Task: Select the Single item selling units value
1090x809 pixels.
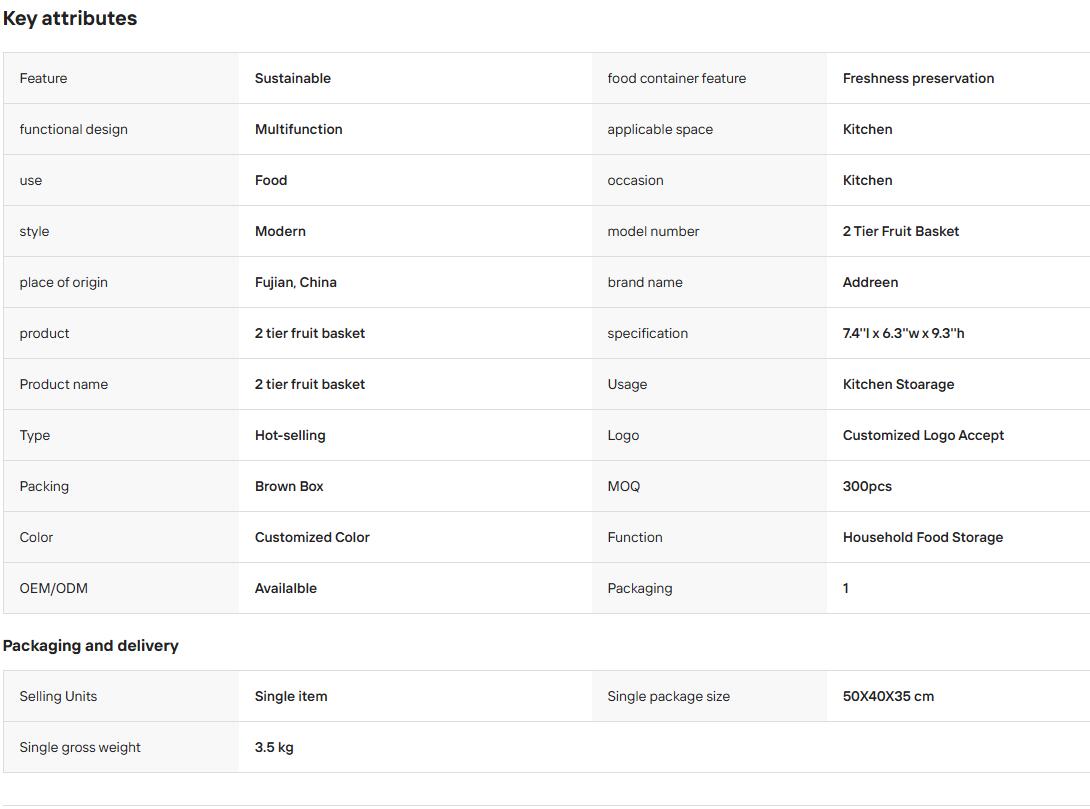Action: coord(291,696)
